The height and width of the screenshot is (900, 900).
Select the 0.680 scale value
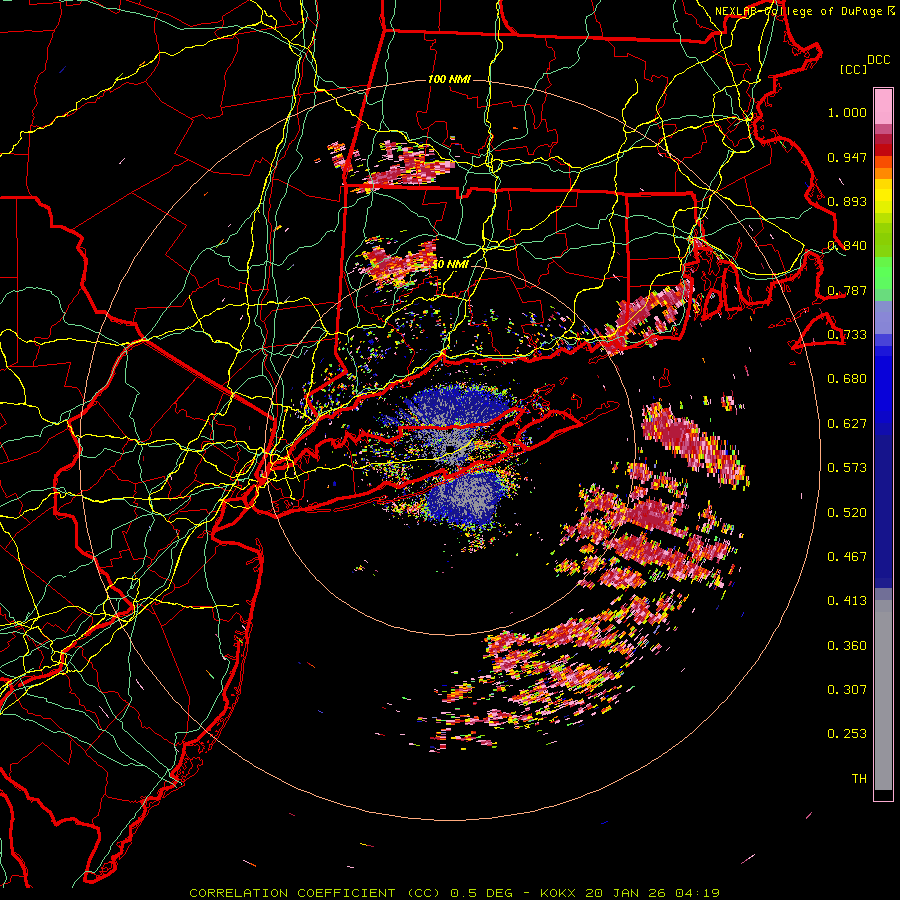(847, 379)
